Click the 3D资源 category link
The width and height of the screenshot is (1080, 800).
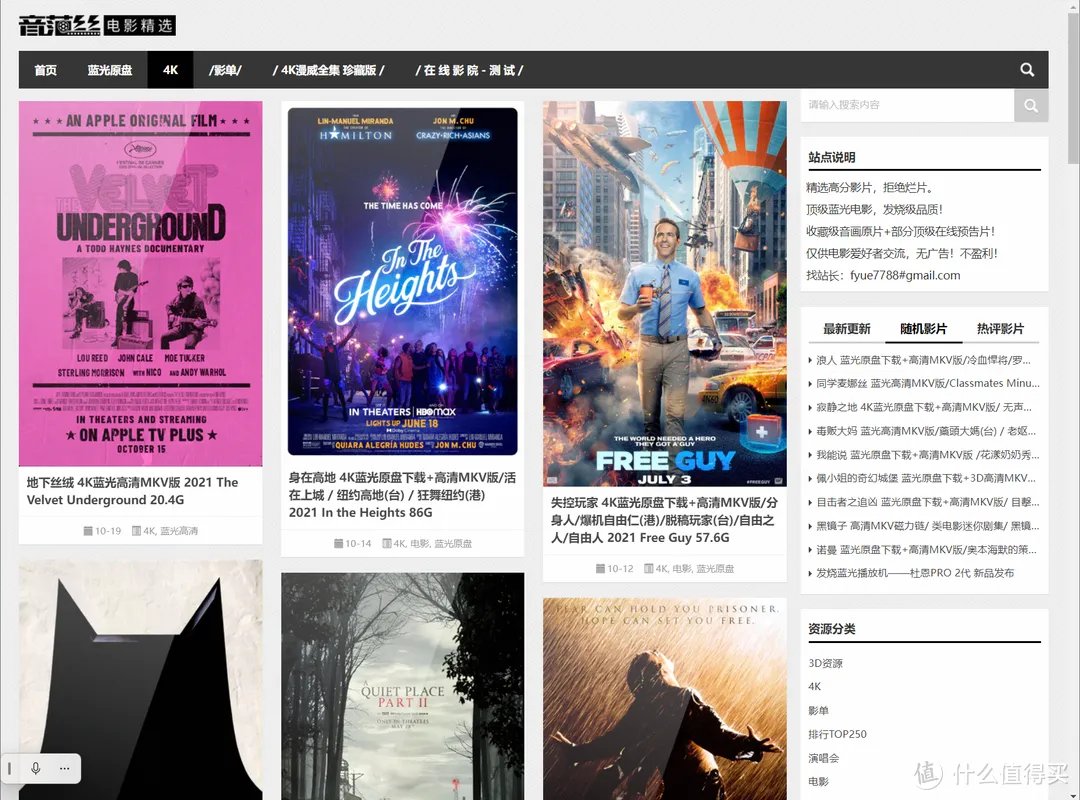pyautogui.click(x=825, y=663)
